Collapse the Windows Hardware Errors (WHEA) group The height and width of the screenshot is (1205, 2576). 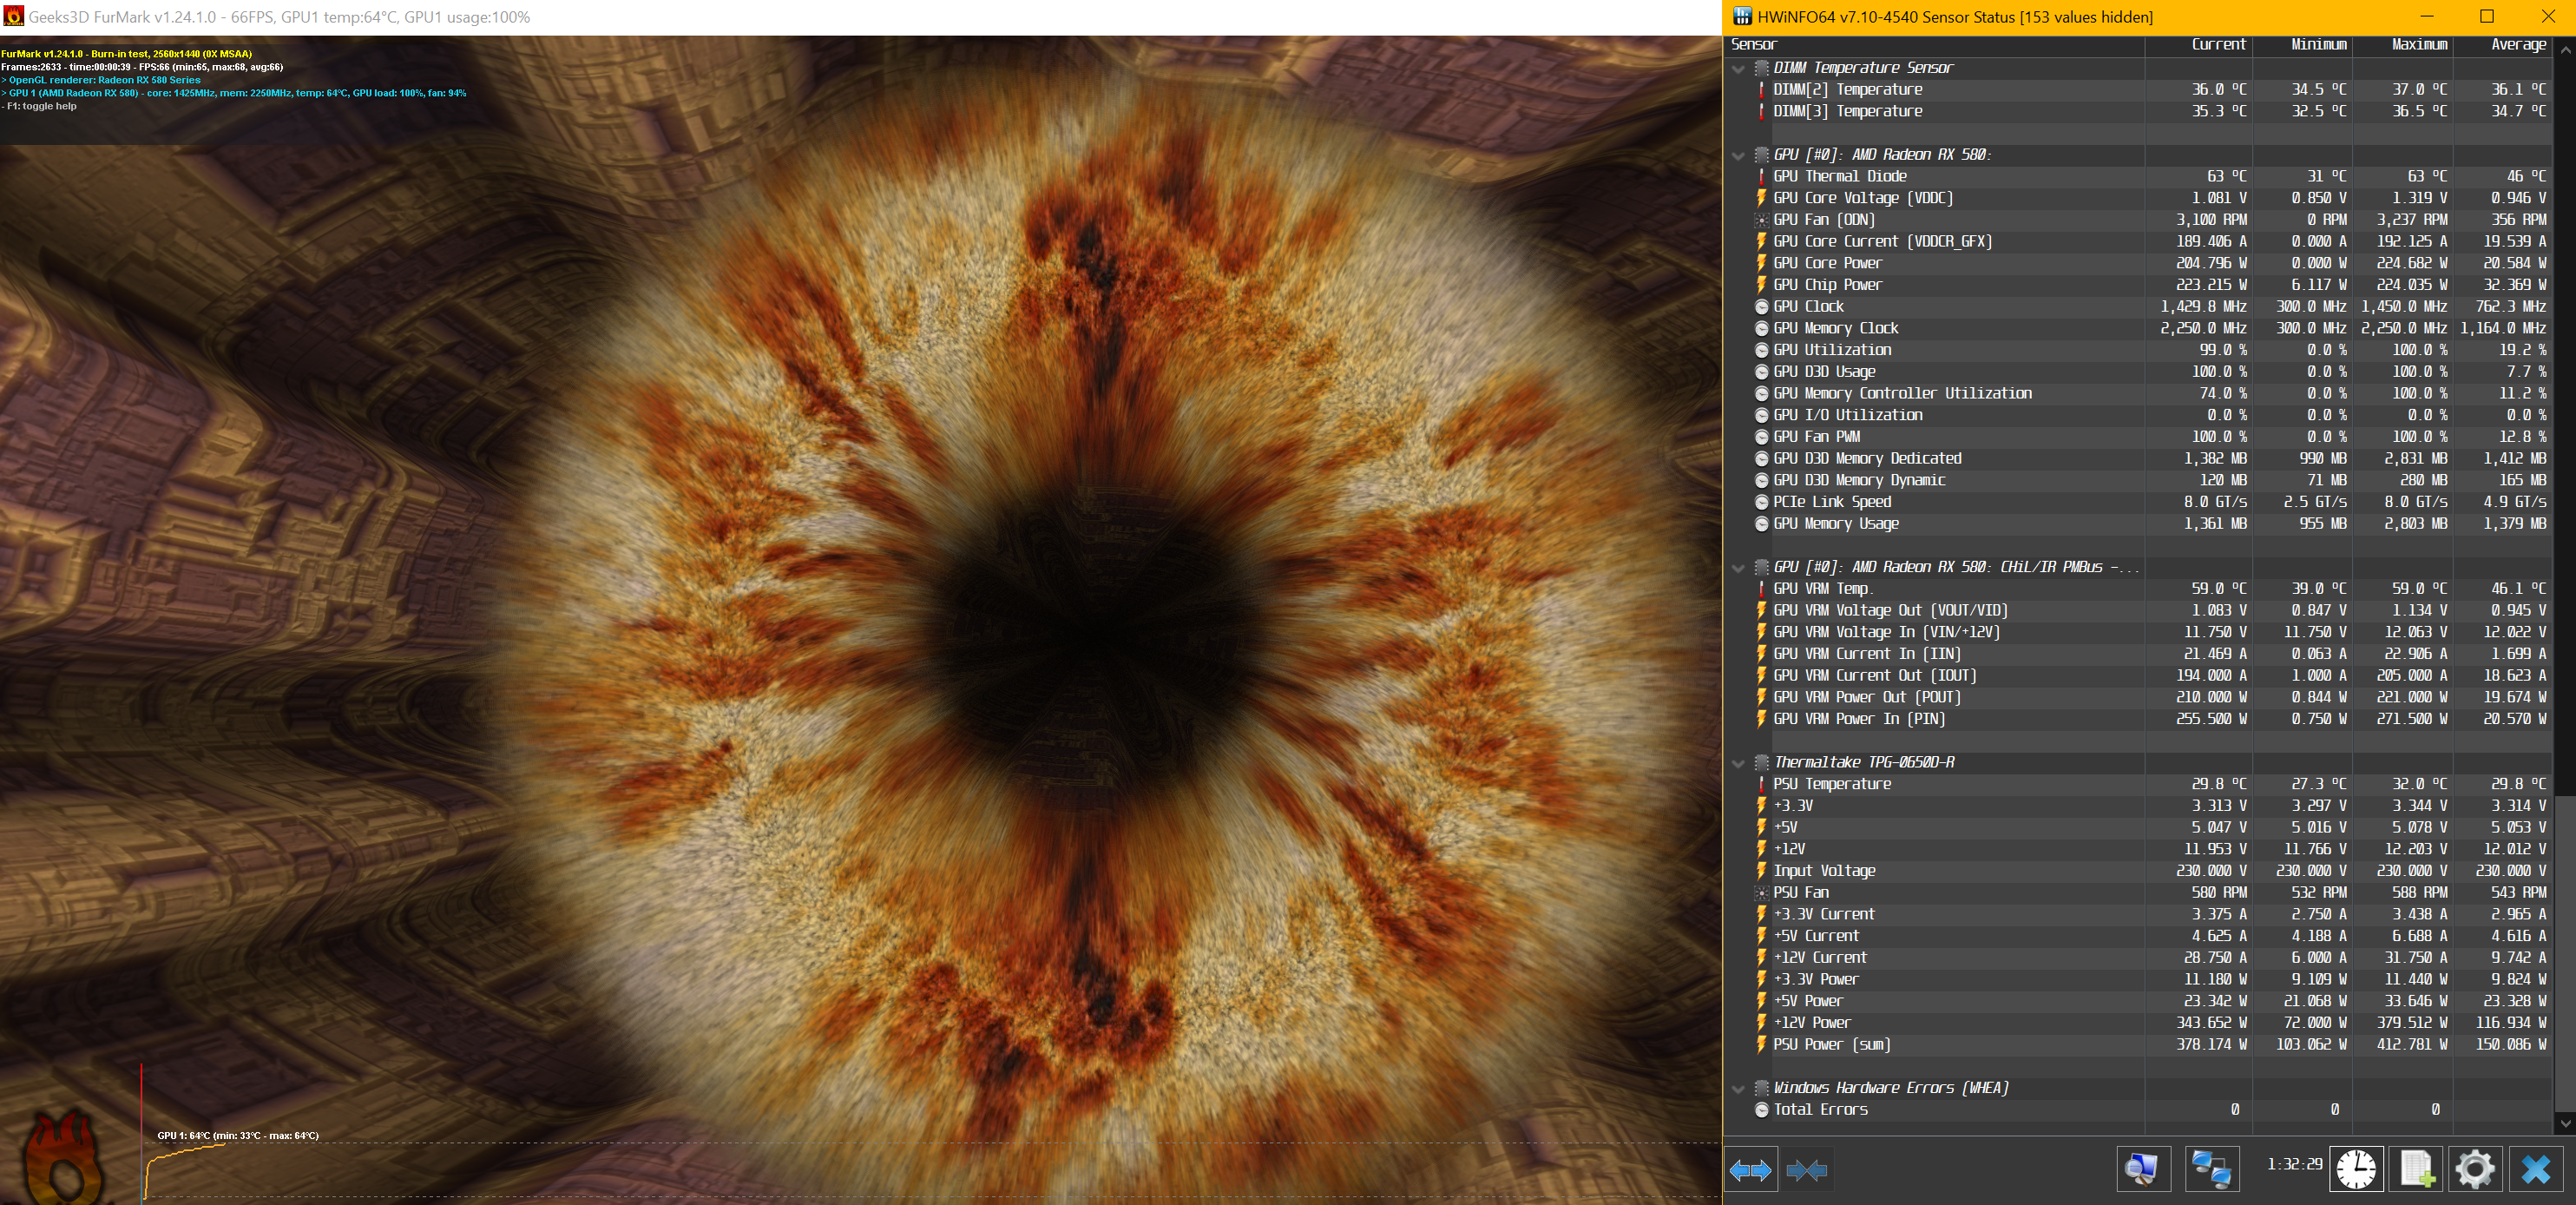1738,1089
